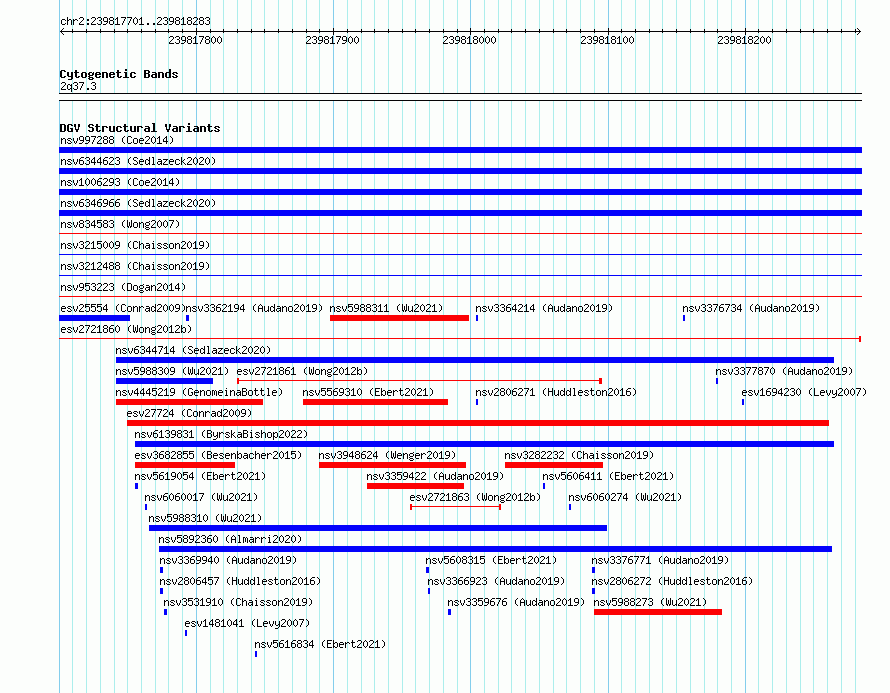Click the nsv3948624 red bar
Screen dimensions: 890x693
[392, 465]
